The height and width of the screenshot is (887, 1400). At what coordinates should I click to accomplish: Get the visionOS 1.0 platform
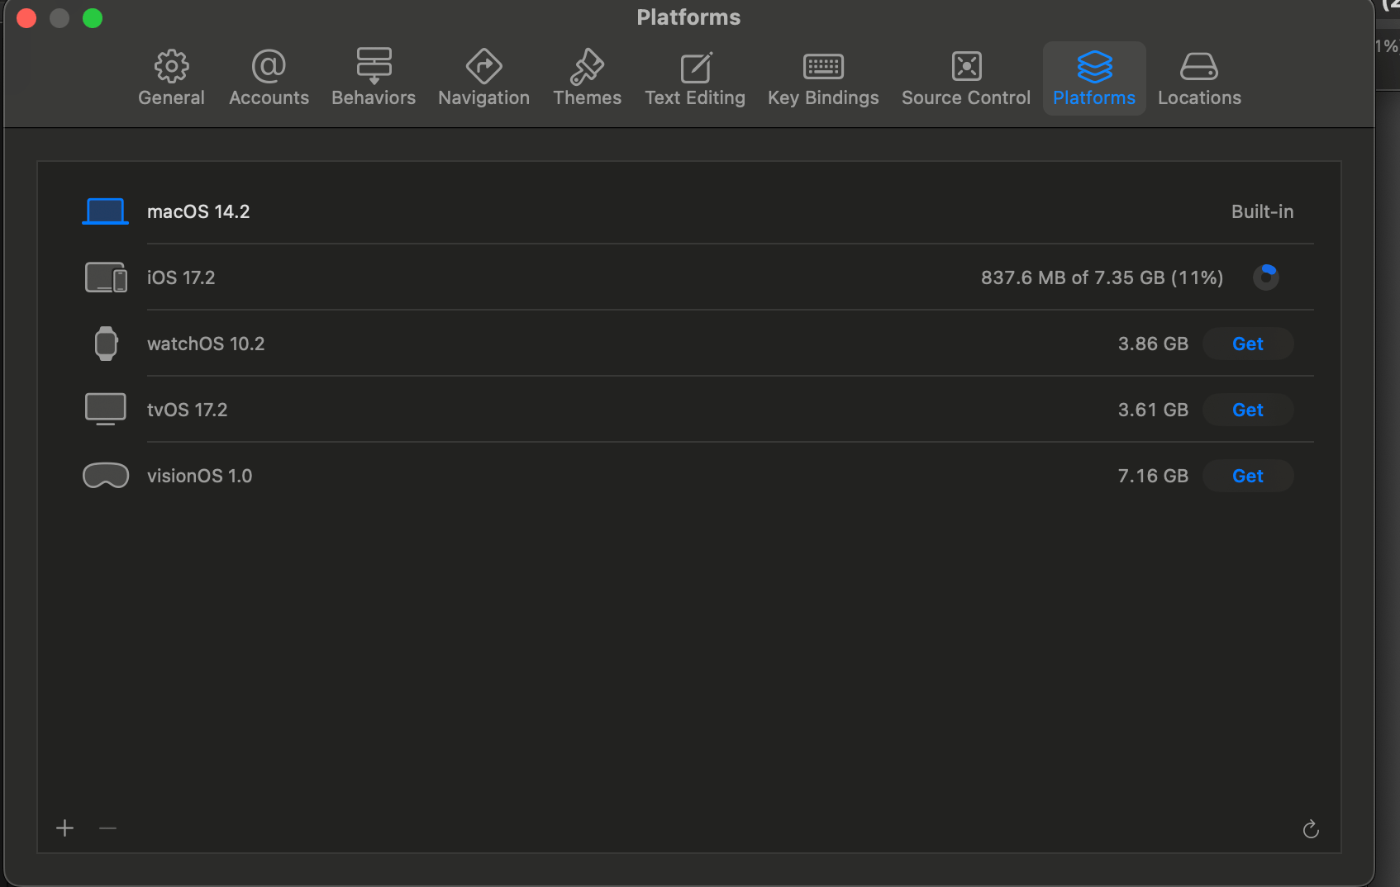click(1247, 476)
